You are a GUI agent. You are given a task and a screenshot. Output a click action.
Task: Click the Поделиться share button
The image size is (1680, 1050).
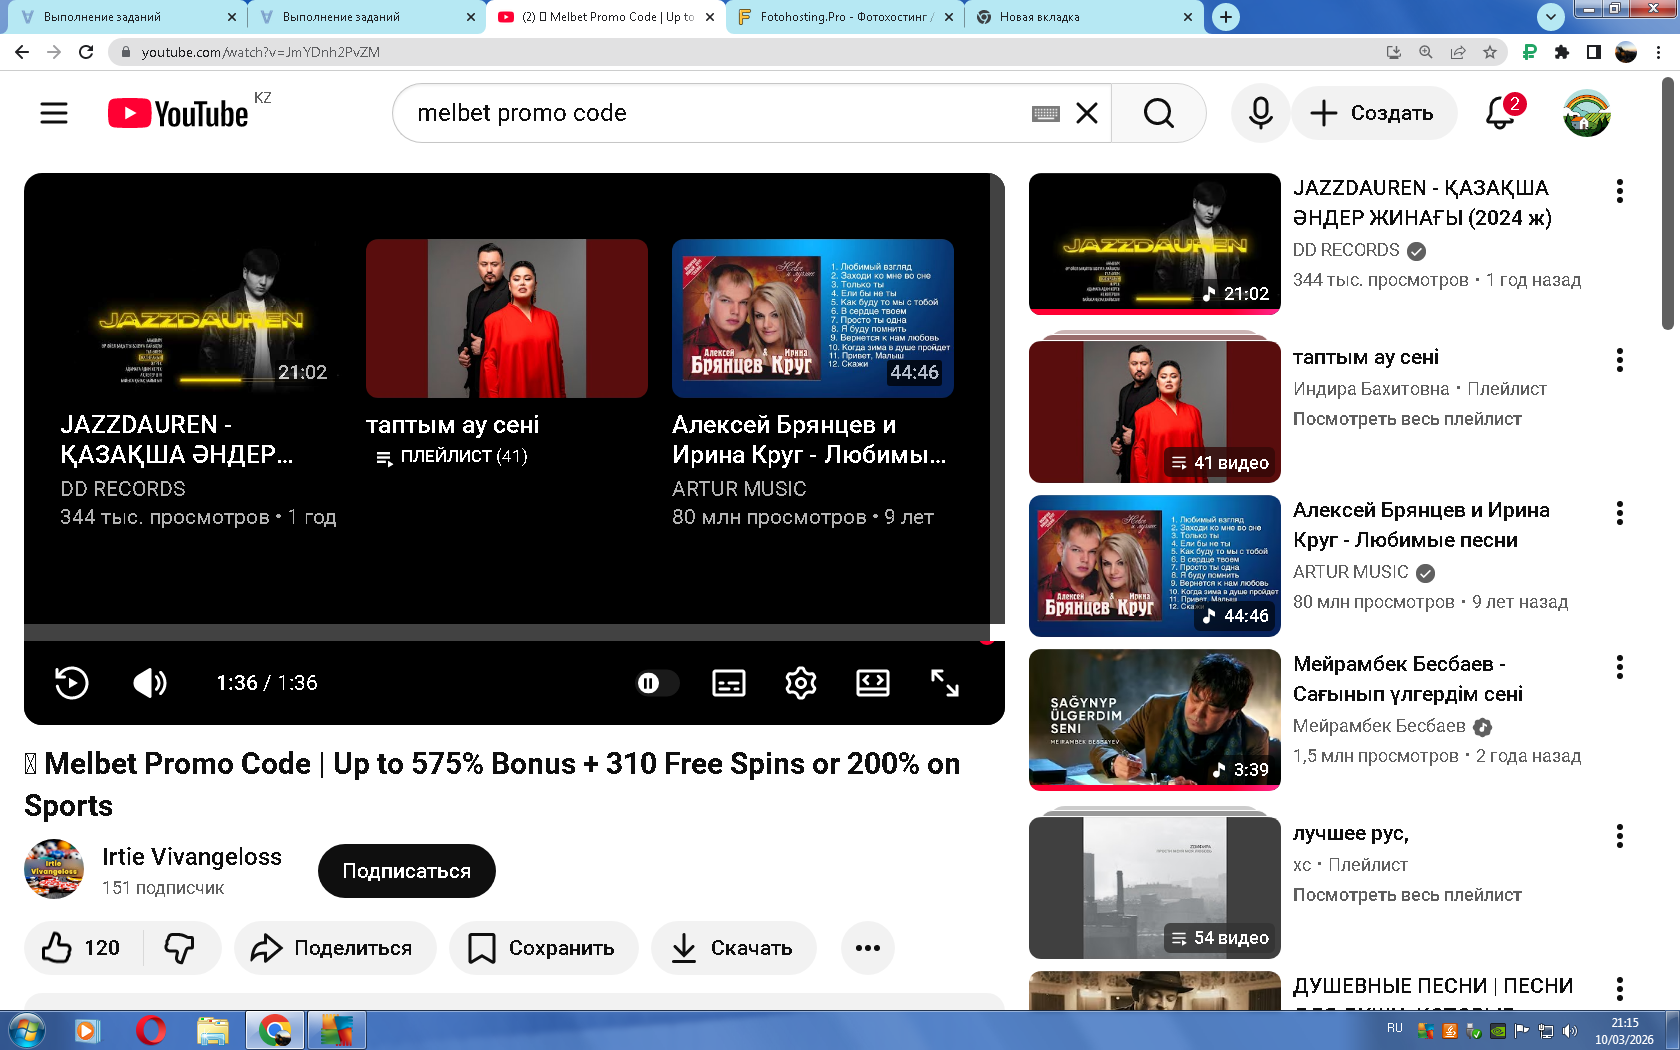pos(335,948)
